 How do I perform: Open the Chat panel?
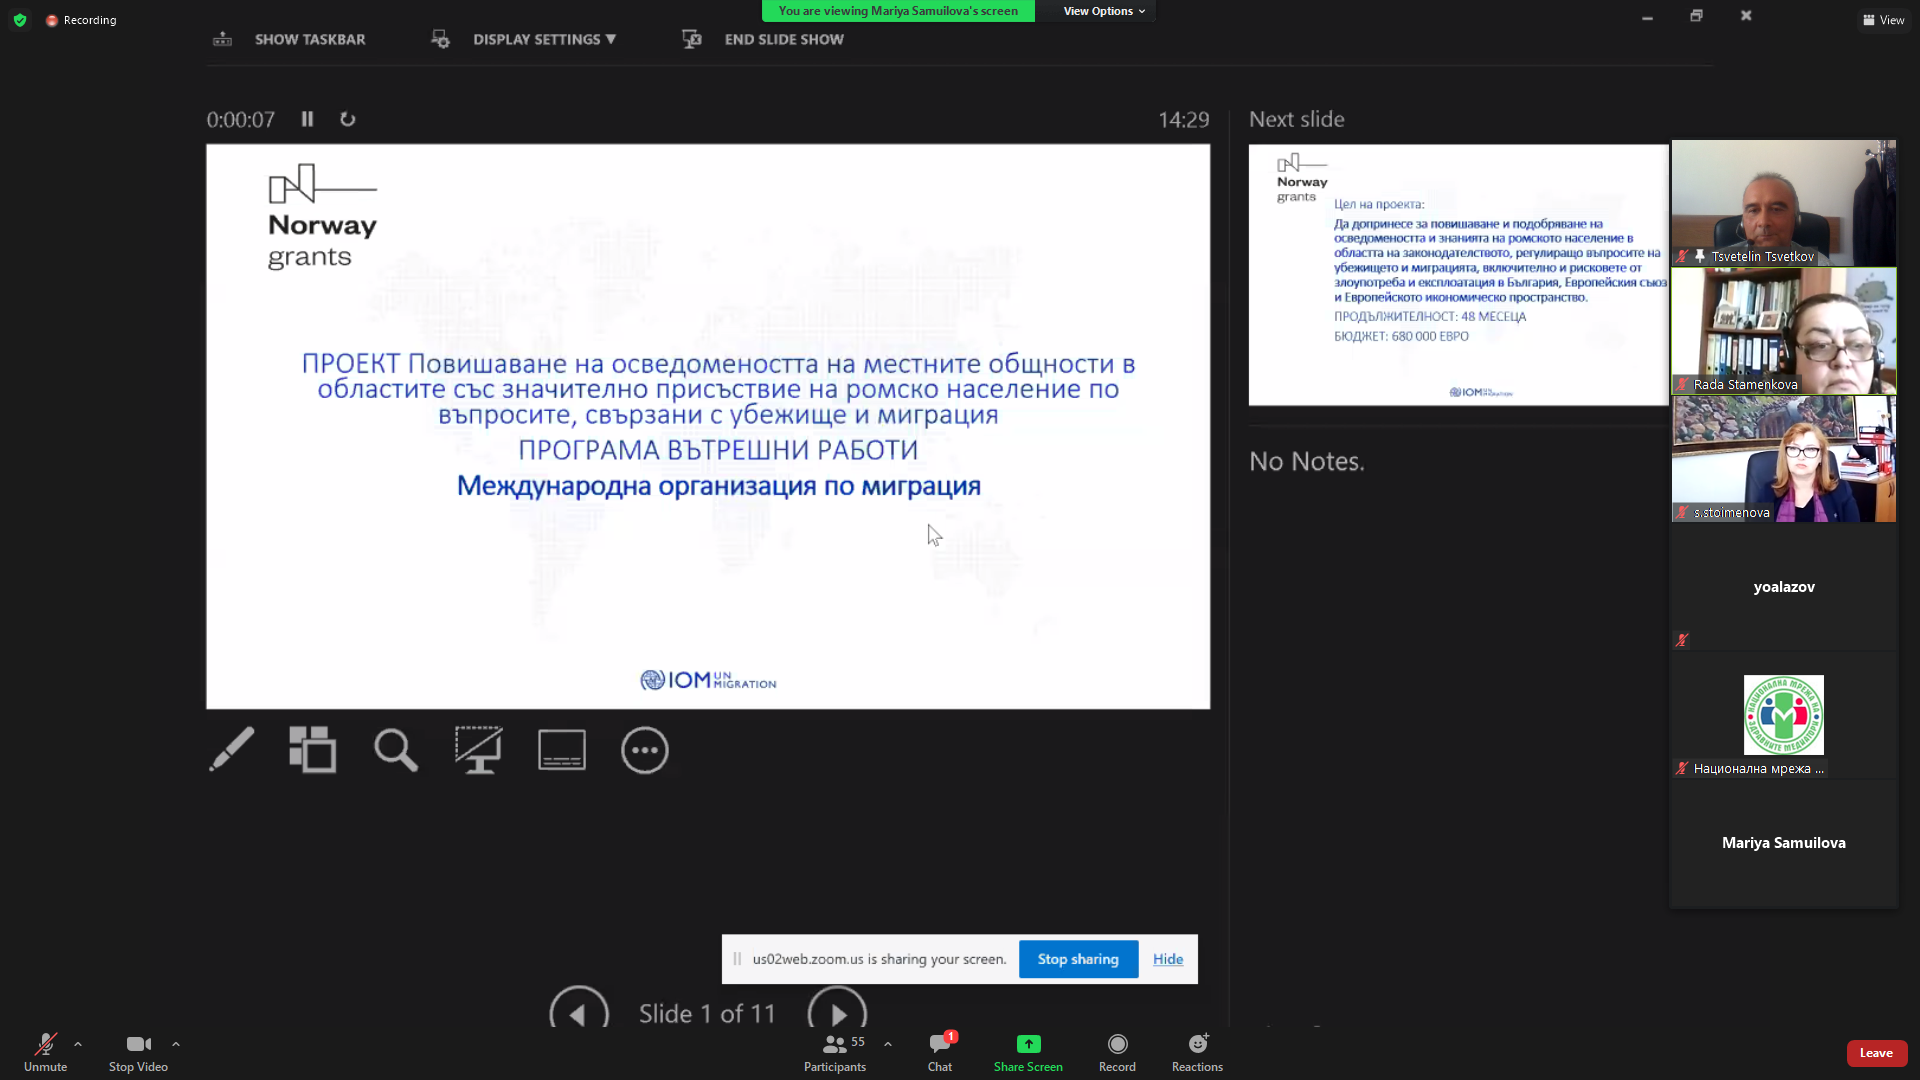click(940, 1053)
